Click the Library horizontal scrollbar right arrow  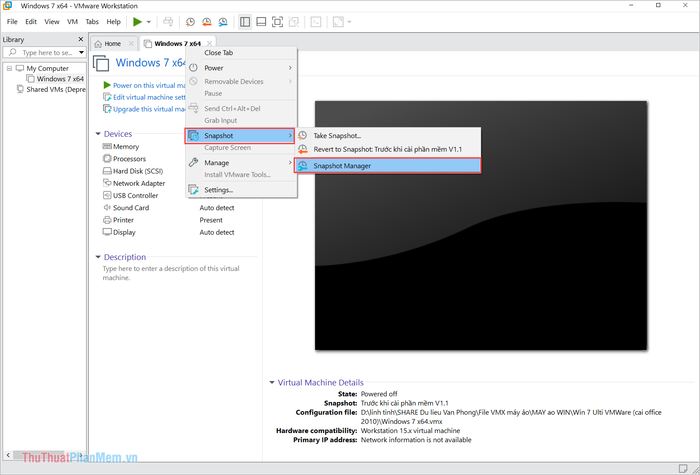(x=82, y=455)
